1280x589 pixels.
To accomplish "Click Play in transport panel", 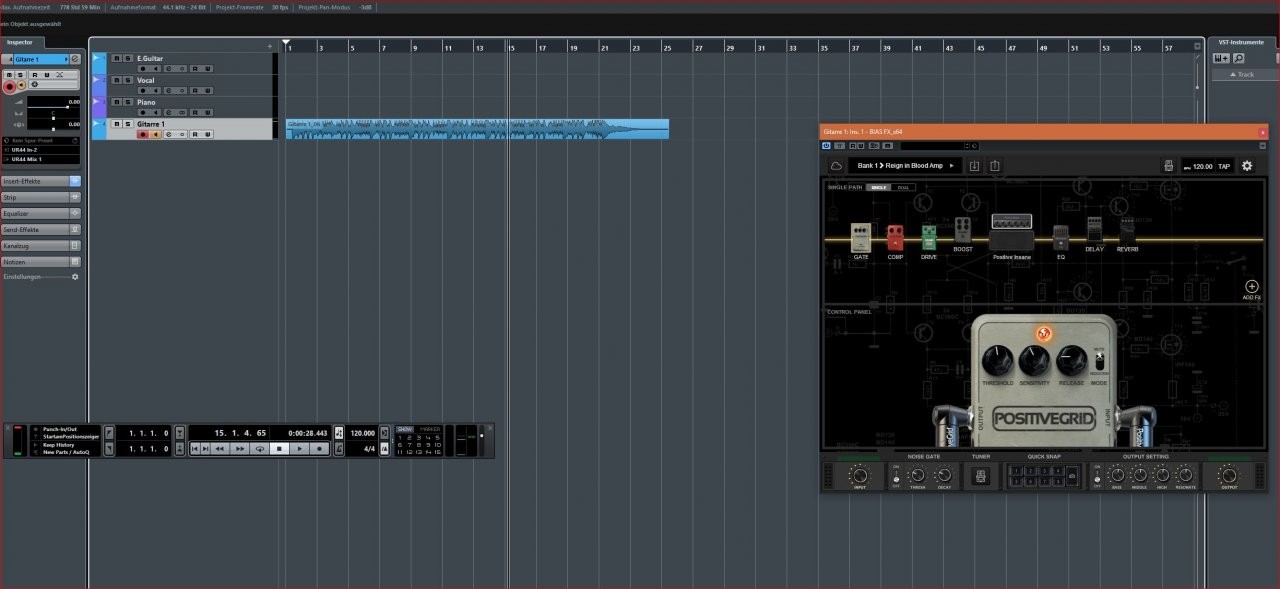I will point(299,448).
